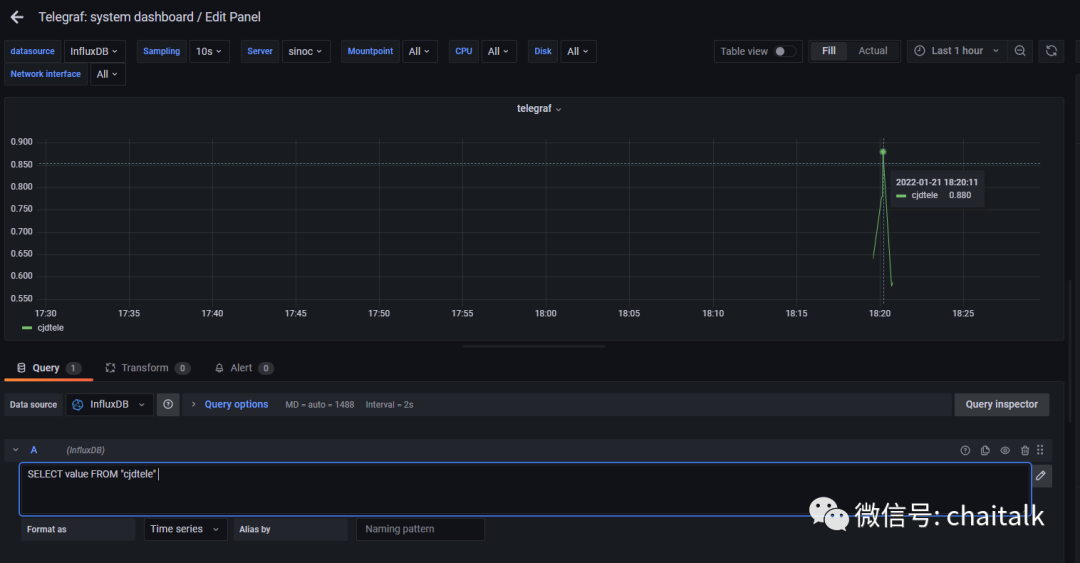Duplicate query A
1080x563 pixels.
(x=985, y=450)
